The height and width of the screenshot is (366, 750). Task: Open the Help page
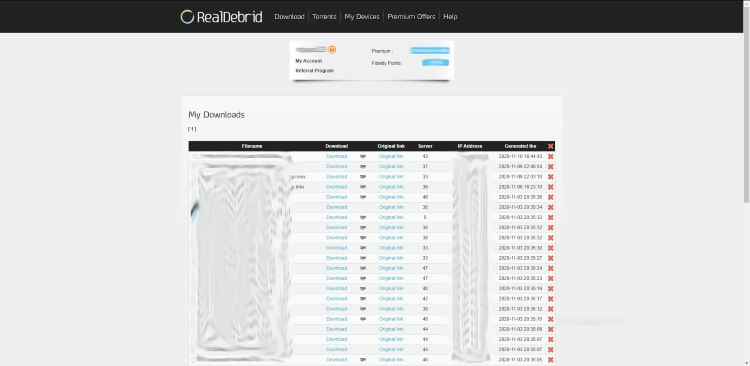click(450, 17)
